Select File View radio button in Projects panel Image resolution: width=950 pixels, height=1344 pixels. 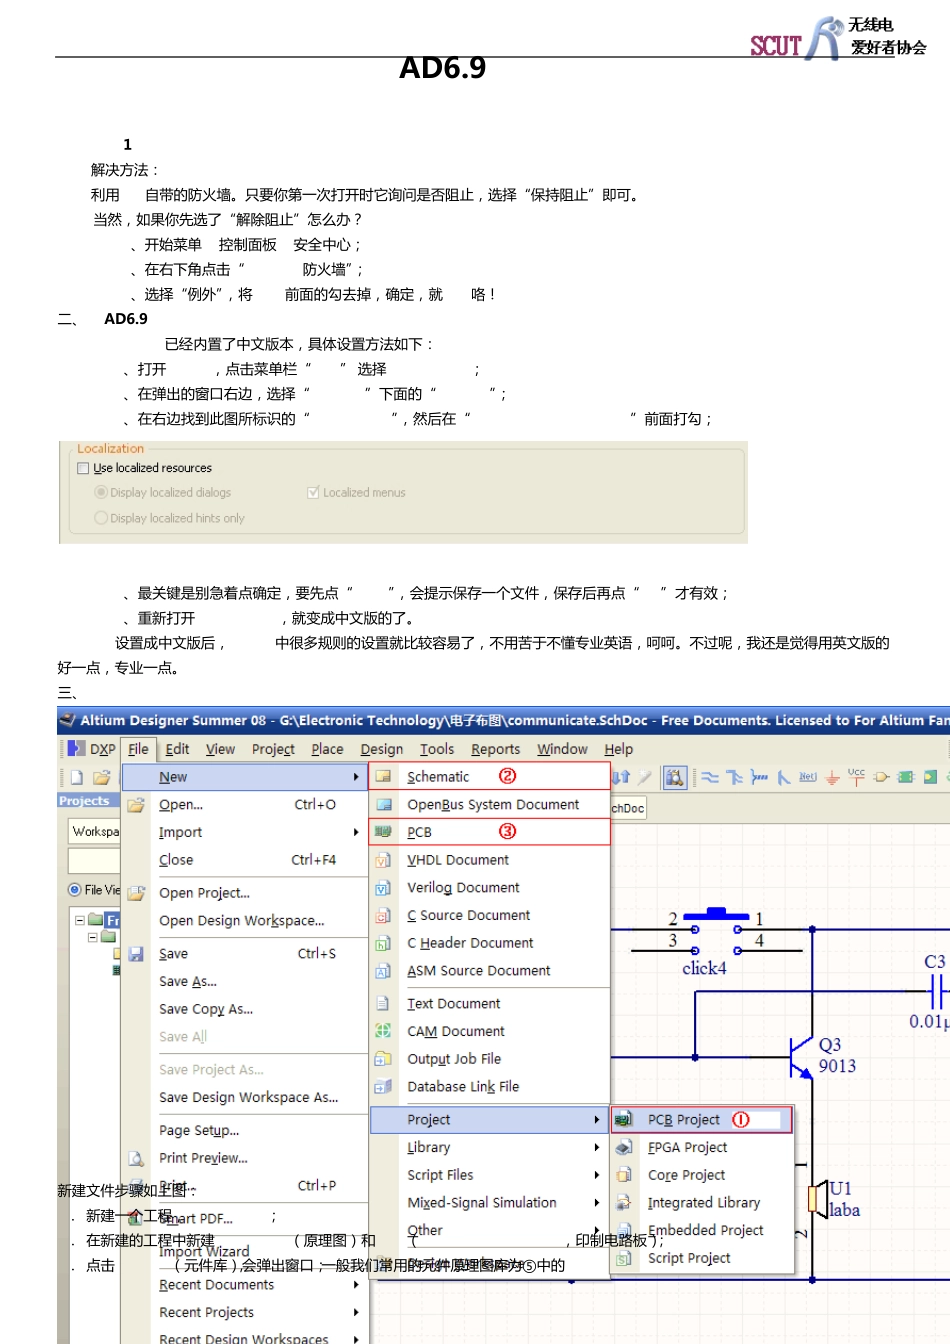74,890
